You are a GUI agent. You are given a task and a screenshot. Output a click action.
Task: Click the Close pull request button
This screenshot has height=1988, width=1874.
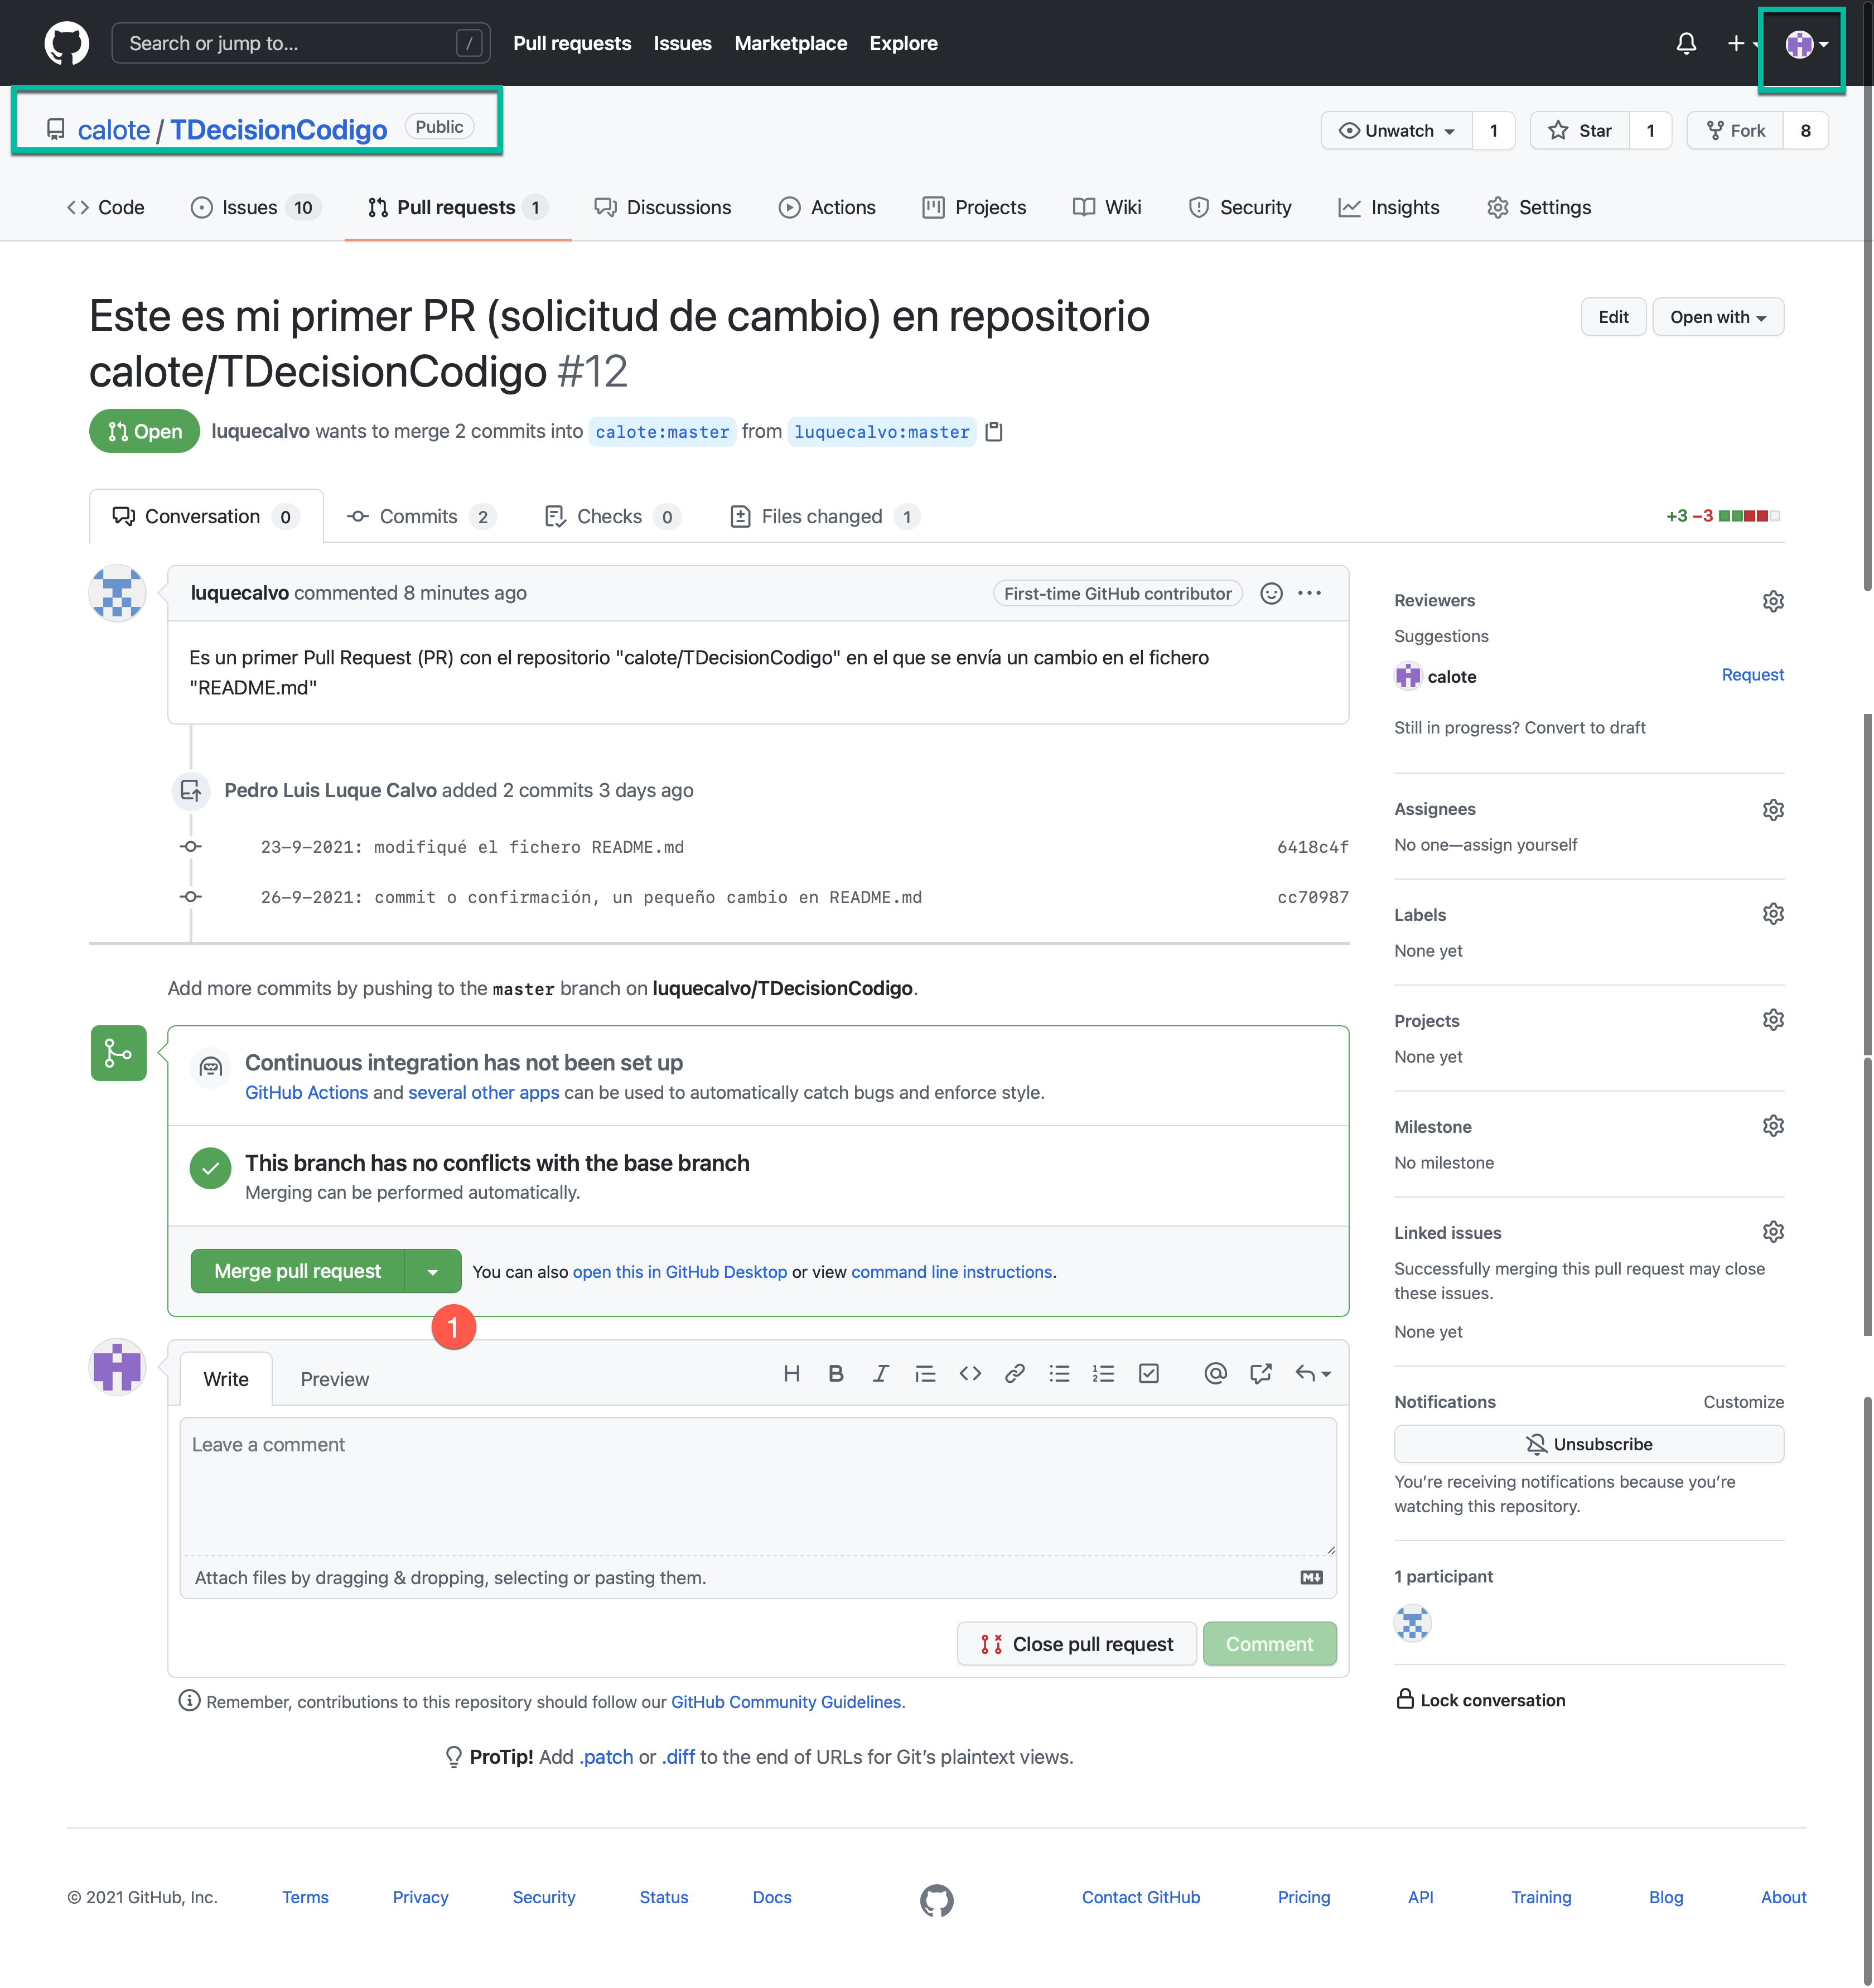[1076, 1644]
